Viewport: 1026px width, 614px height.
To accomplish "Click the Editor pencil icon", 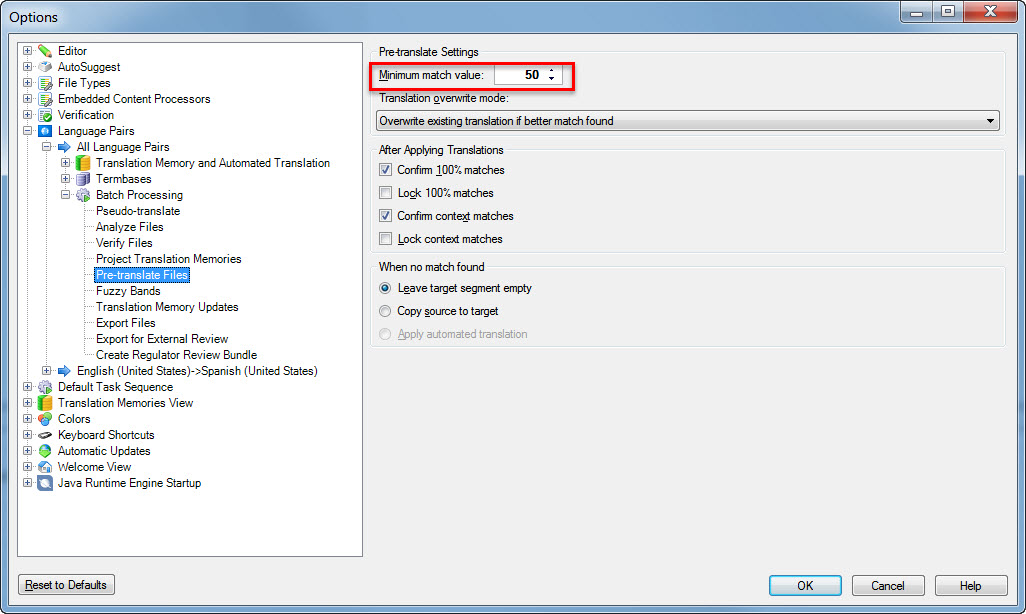I will [45, 51].
